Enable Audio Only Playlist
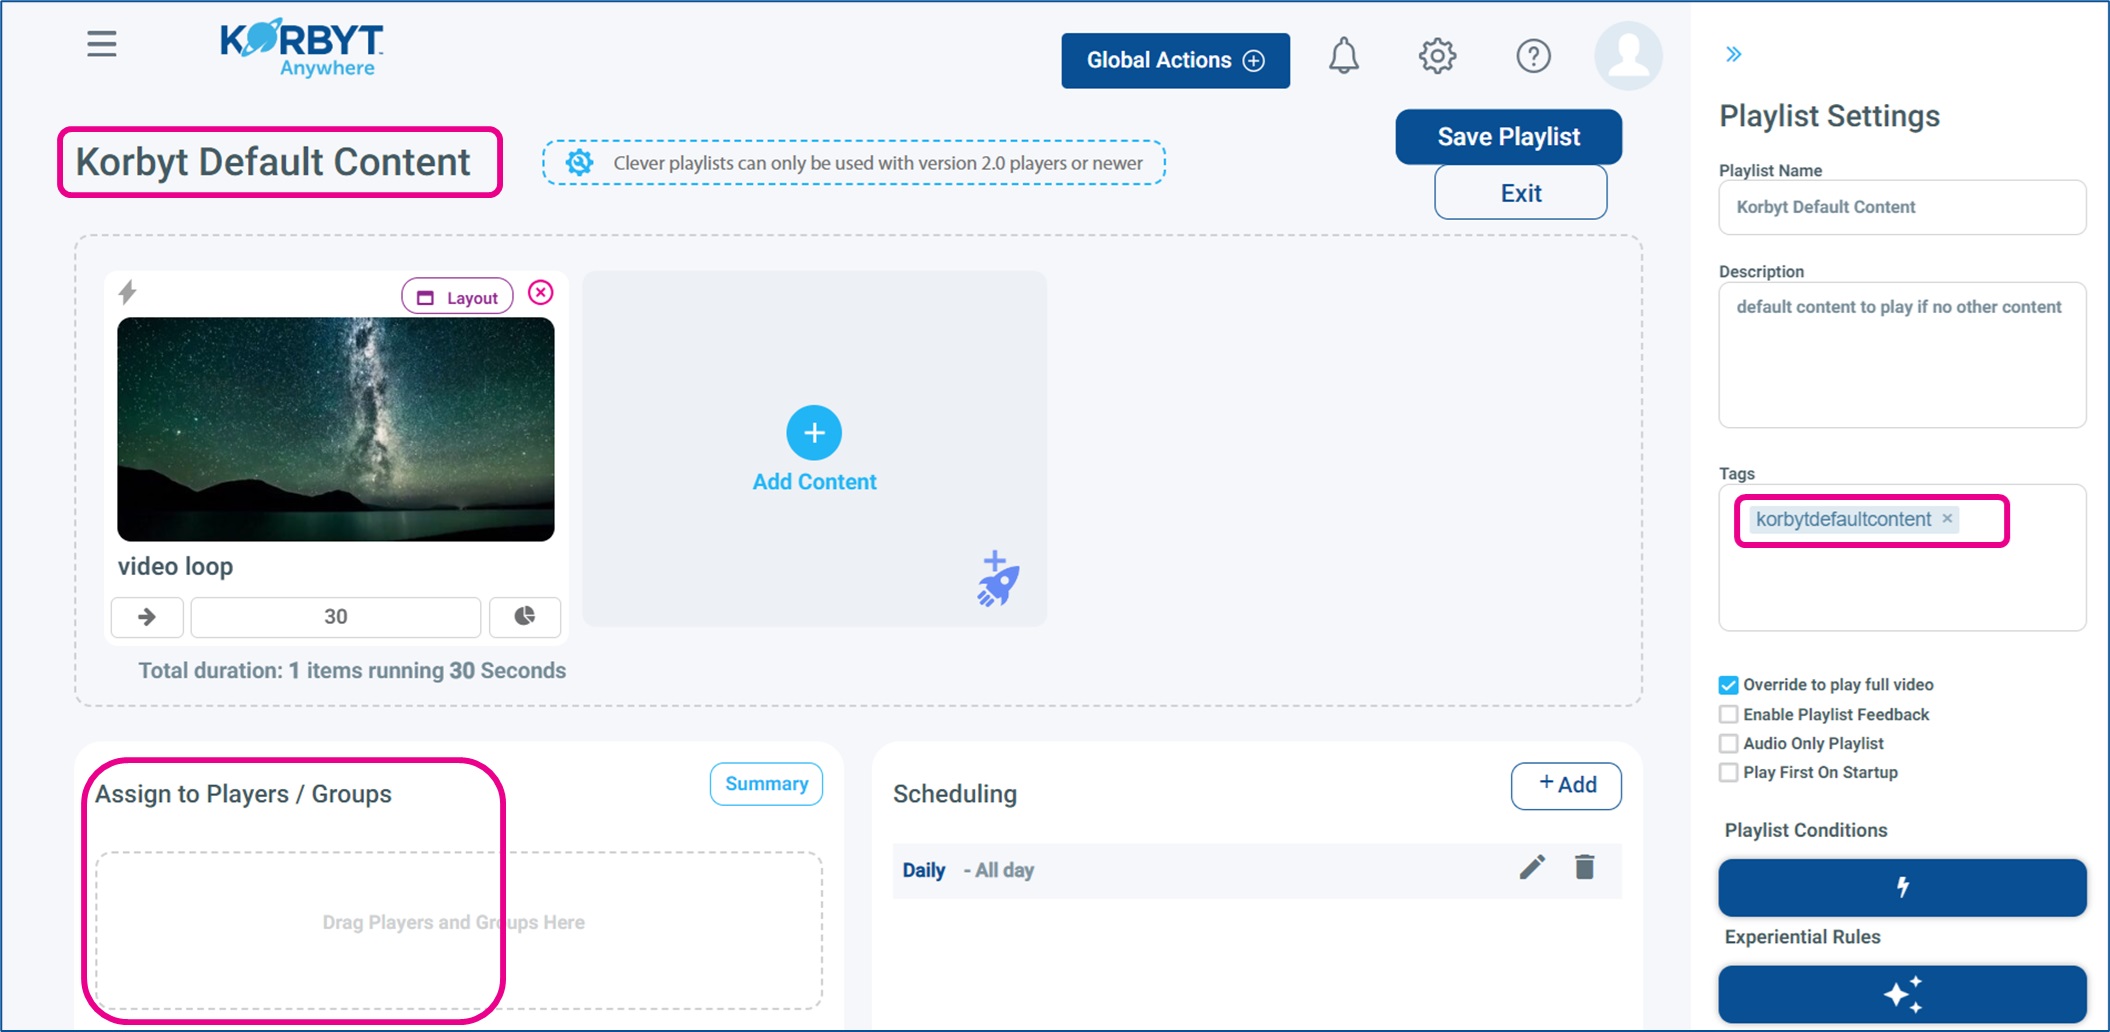 (1728, 743)
